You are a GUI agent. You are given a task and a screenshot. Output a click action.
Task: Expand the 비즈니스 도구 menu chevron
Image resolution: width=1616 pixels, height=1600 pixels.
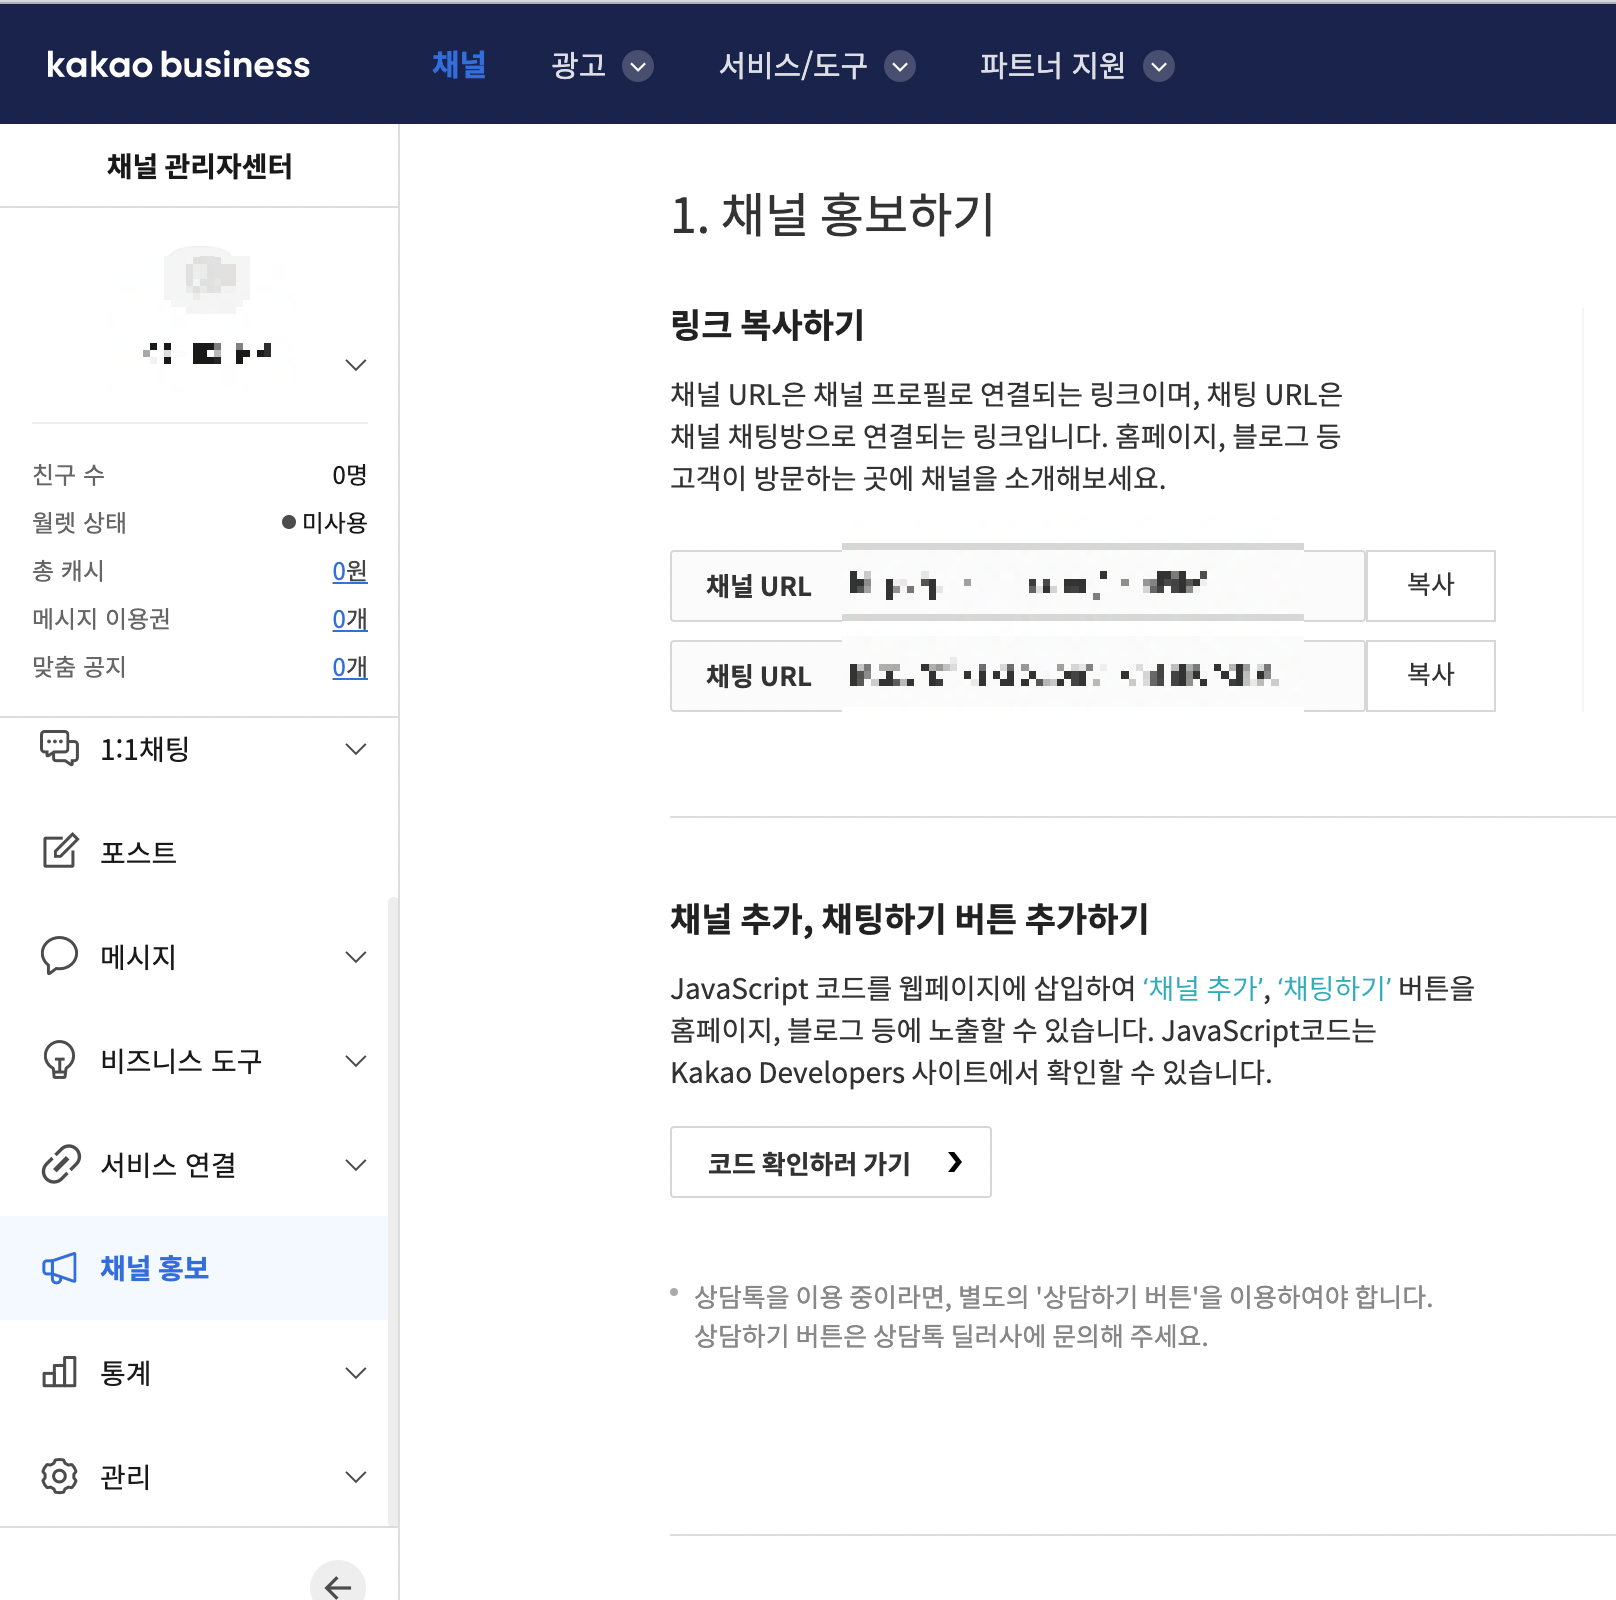point(356,1061)
